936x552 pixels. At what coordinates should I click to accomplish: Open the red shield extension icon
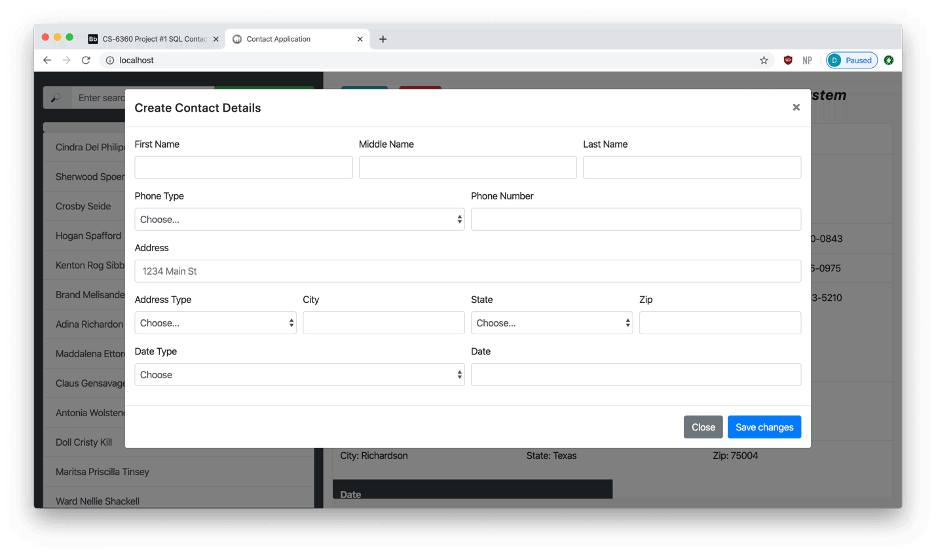pos(788,60)
